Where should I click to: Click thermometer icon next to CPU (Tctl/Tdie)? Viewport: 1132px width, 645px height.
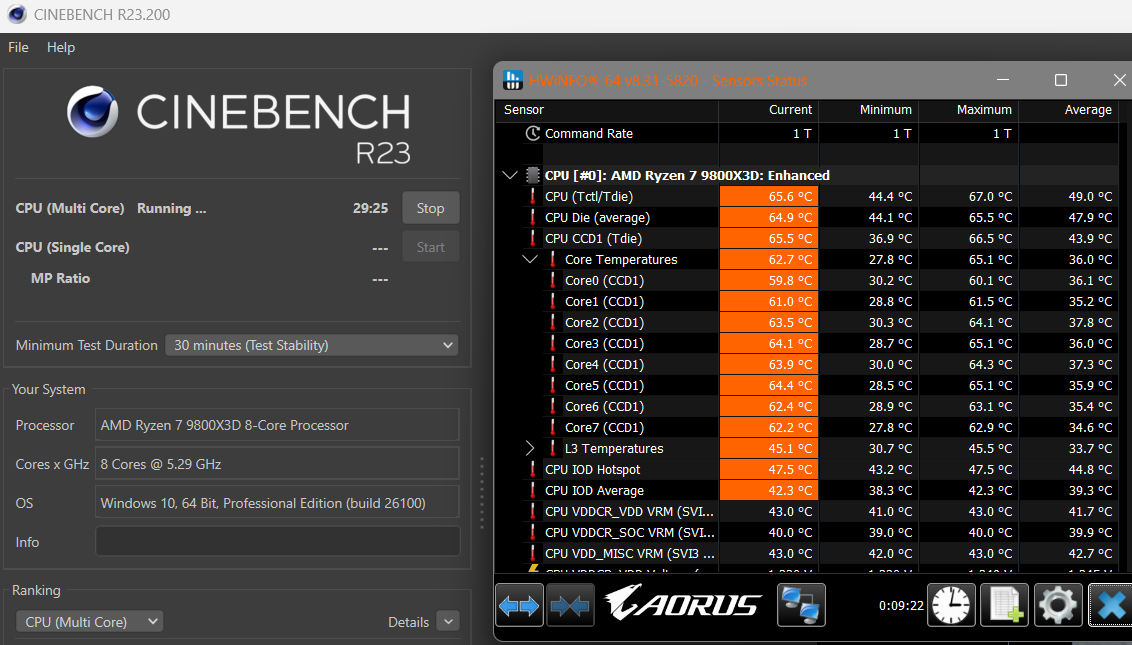coord(533,196)
